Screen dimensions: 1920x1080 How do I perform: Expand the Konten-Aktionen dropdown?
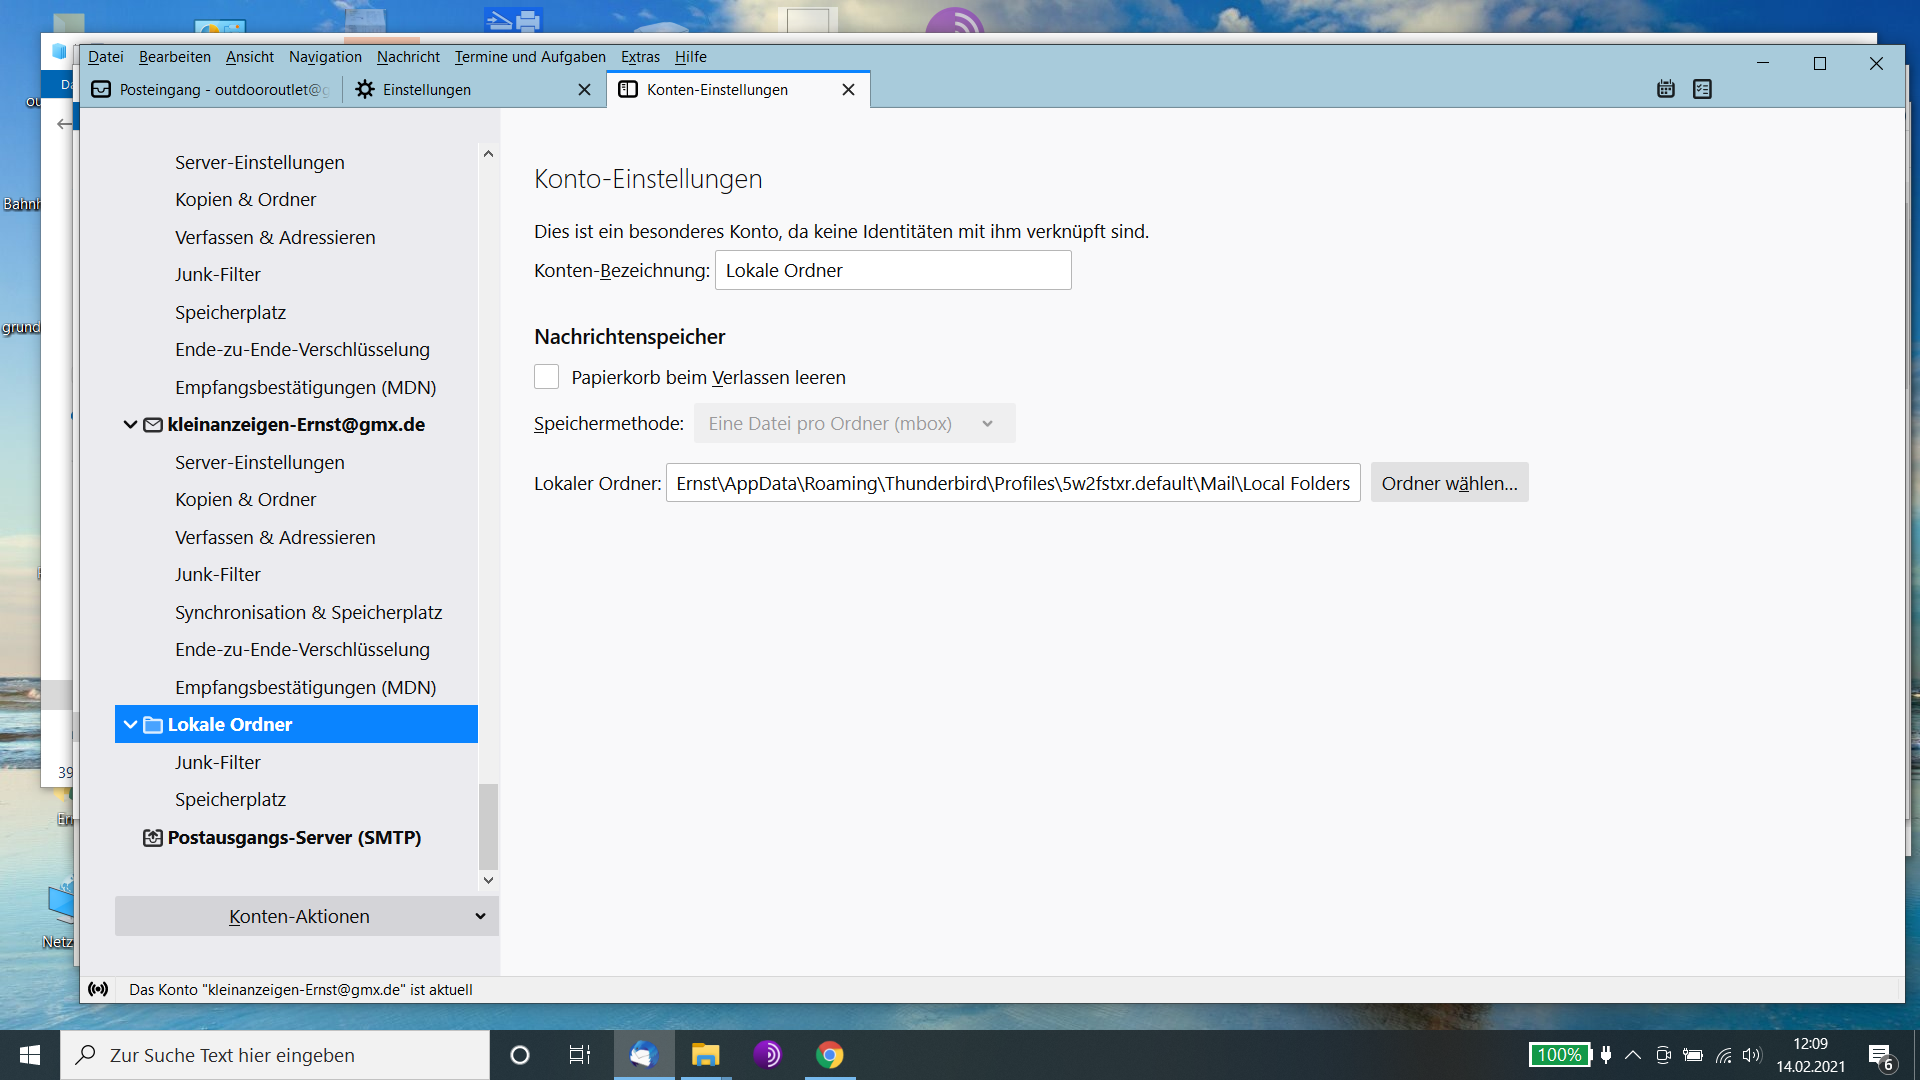pyautogui.click(x=306, y=916)
